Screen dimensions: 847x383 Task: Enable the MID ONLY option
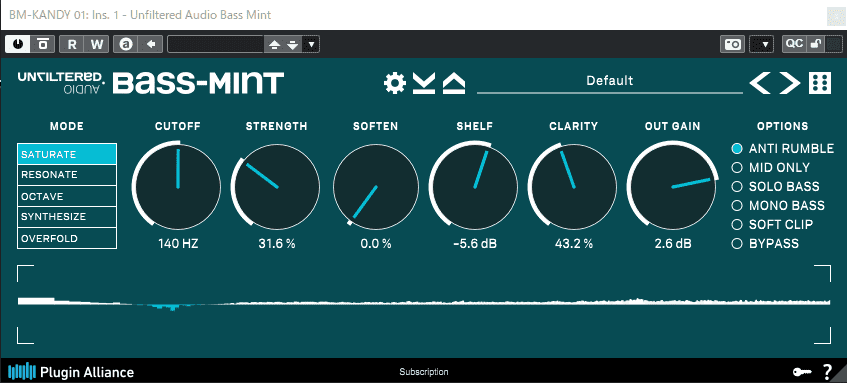click(737, 167)
